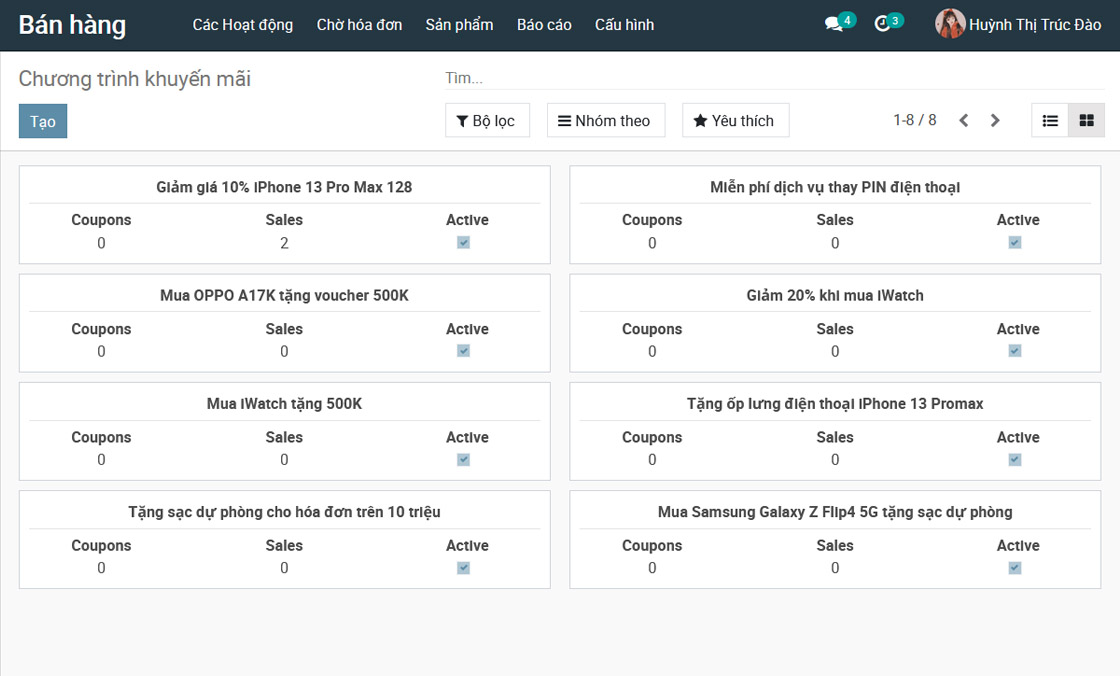
Task: Open the Báo cáo menu
Action: [x=544, y=25]
